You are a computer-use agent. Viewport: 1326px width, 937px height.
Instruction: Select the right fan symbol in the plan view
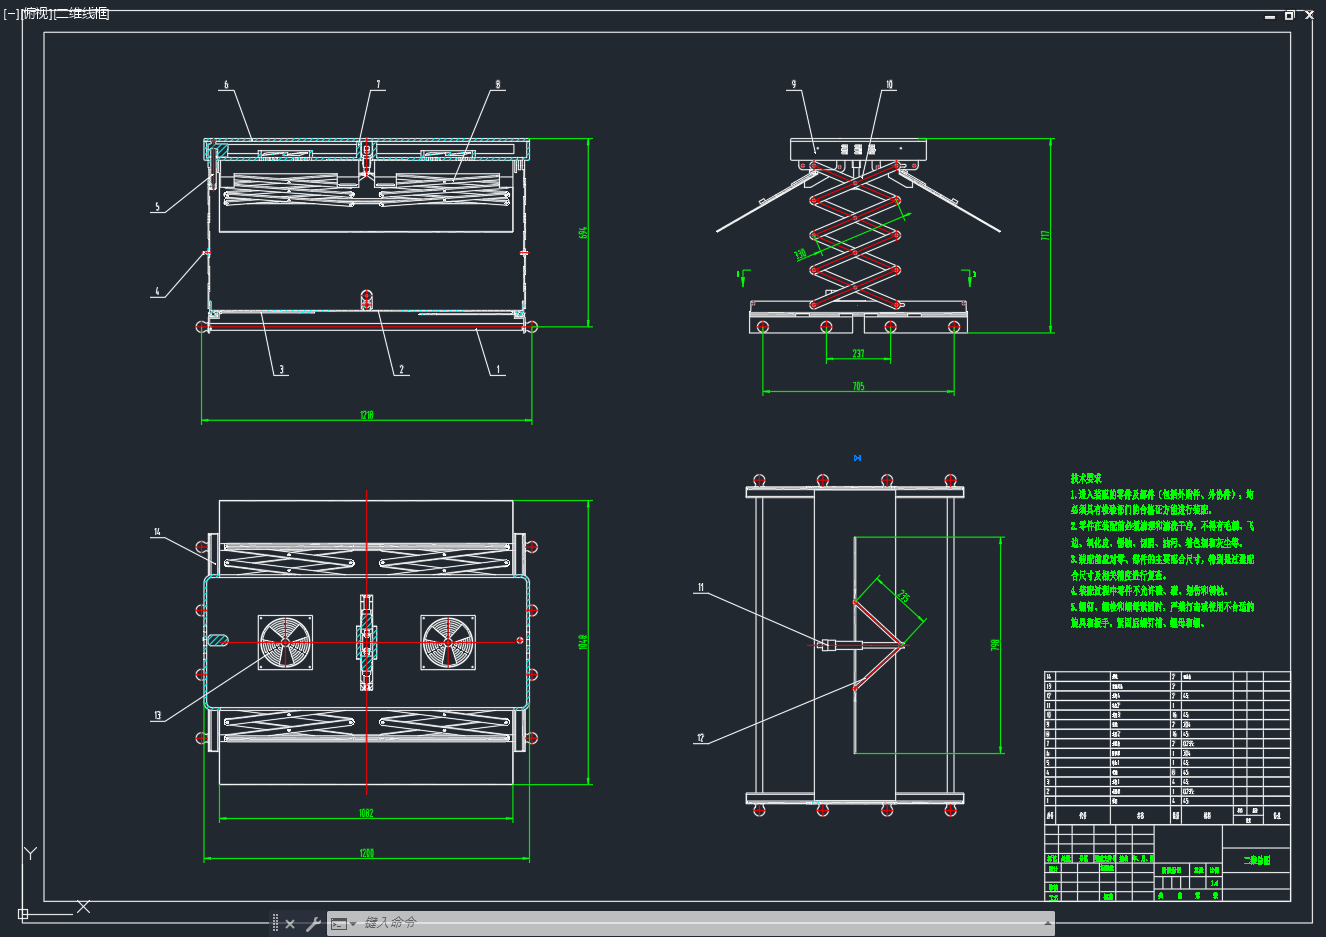(448, 642)
